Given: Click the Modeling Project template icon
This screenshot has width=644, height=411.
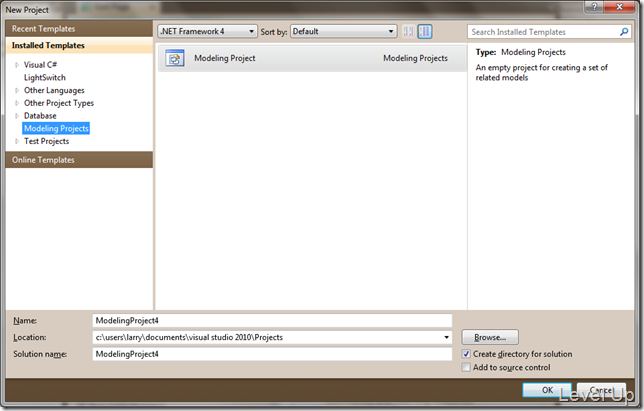Looking at the screenshot, I should pos(175,58).
